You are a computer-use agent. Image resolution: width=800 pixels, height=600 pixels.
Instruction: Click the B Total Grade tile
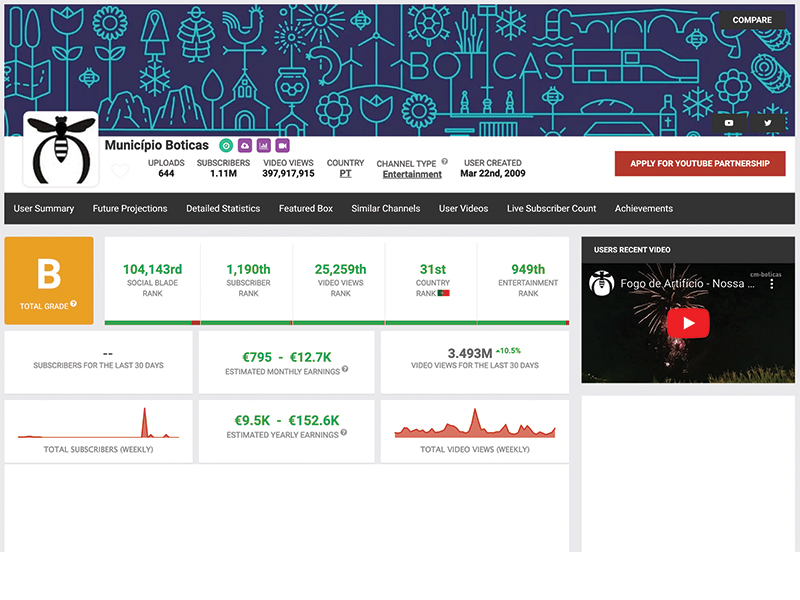(x=49, y=281)
